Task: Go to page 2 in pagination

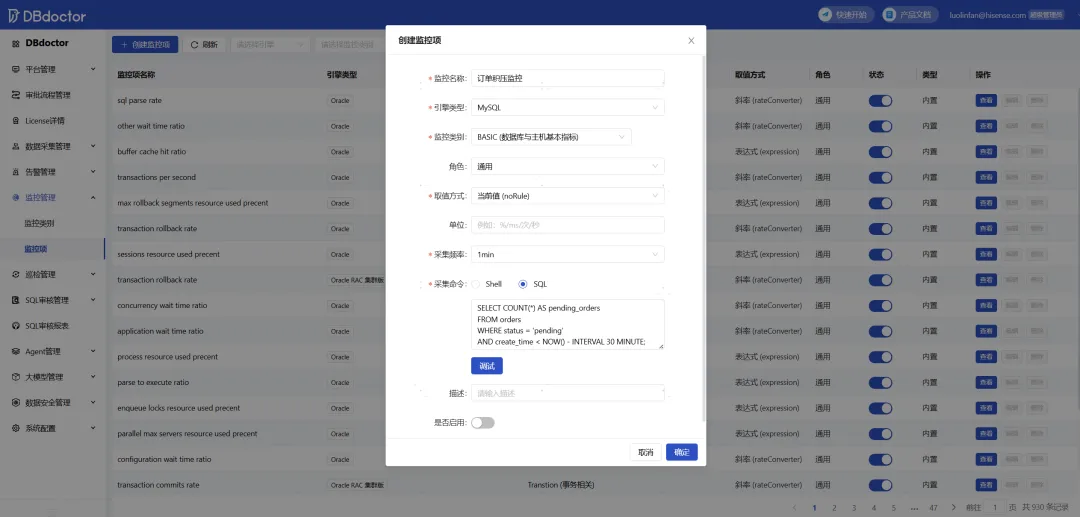Action: click(x=834, y=507)
